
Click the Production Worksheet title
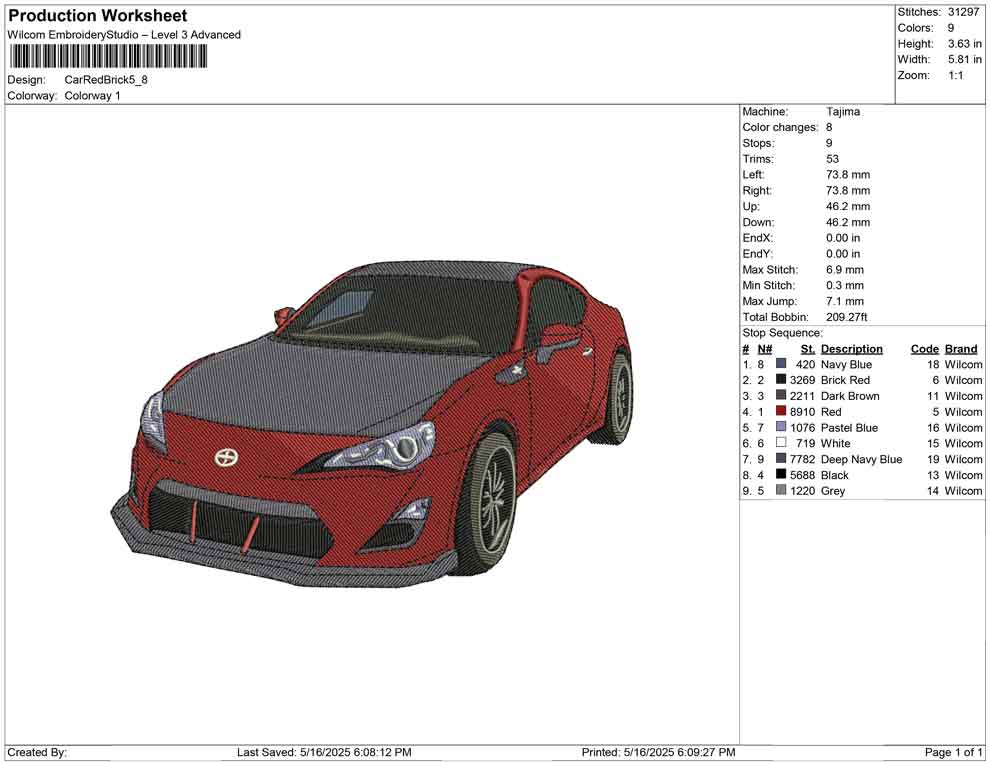point(98,16)
